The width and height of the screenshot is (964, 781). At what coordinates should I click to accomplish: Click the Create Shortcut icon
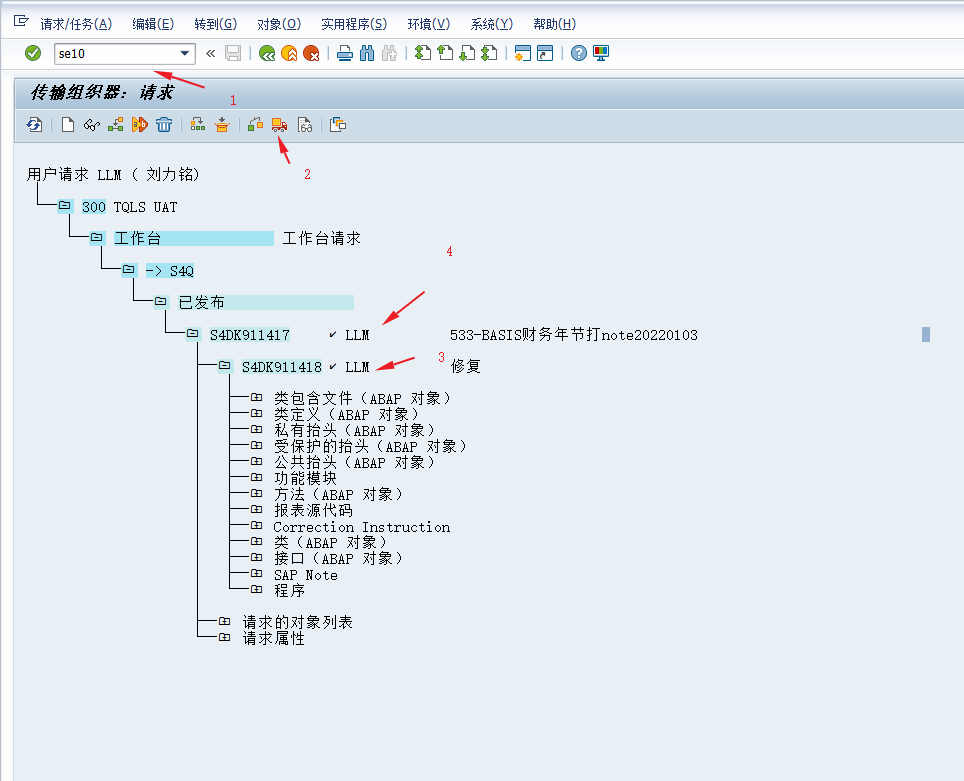click(x=545, y=54)
